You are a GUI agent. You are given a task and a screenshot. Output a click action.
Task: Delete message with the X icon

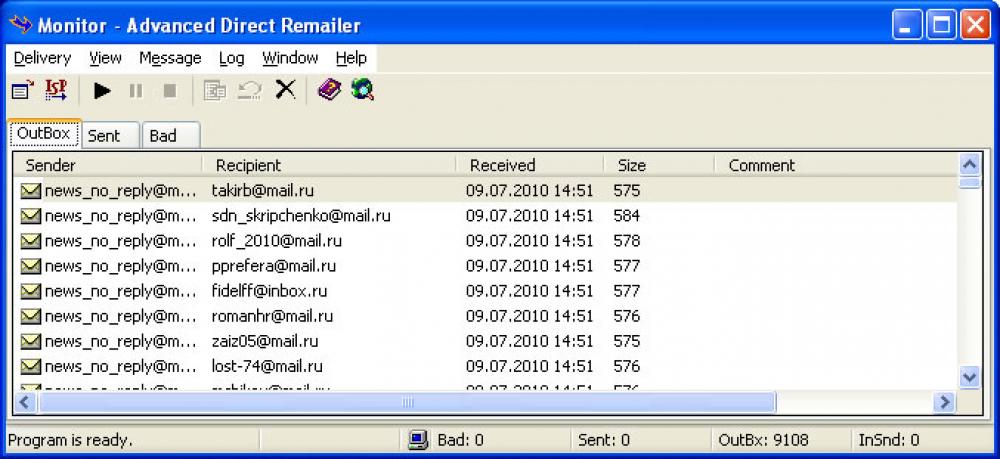(285, 90)
